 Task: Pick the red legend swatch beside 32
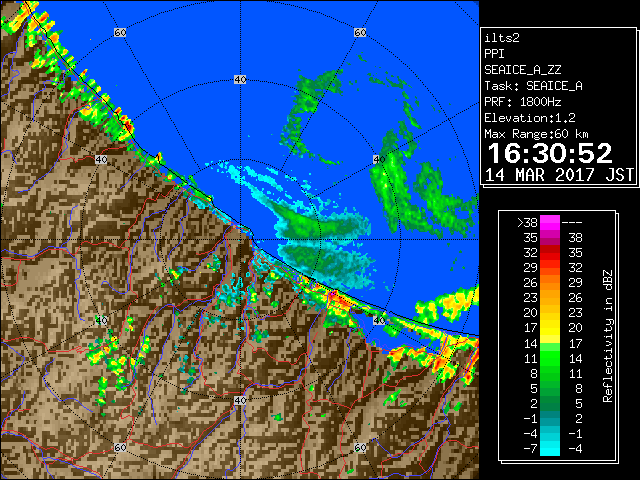coord(550,253)
